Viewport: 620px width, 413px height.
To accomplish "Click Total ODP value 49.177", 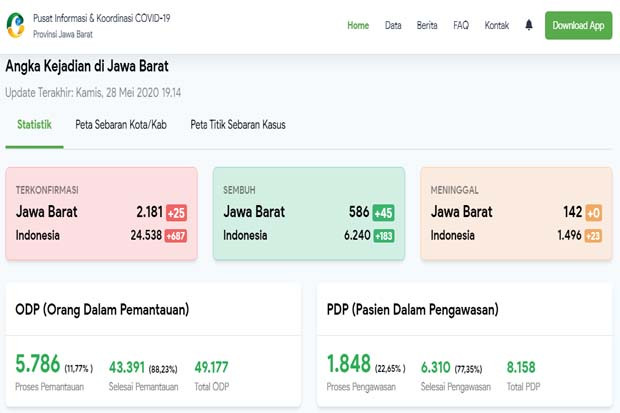I will coord(211,368).
